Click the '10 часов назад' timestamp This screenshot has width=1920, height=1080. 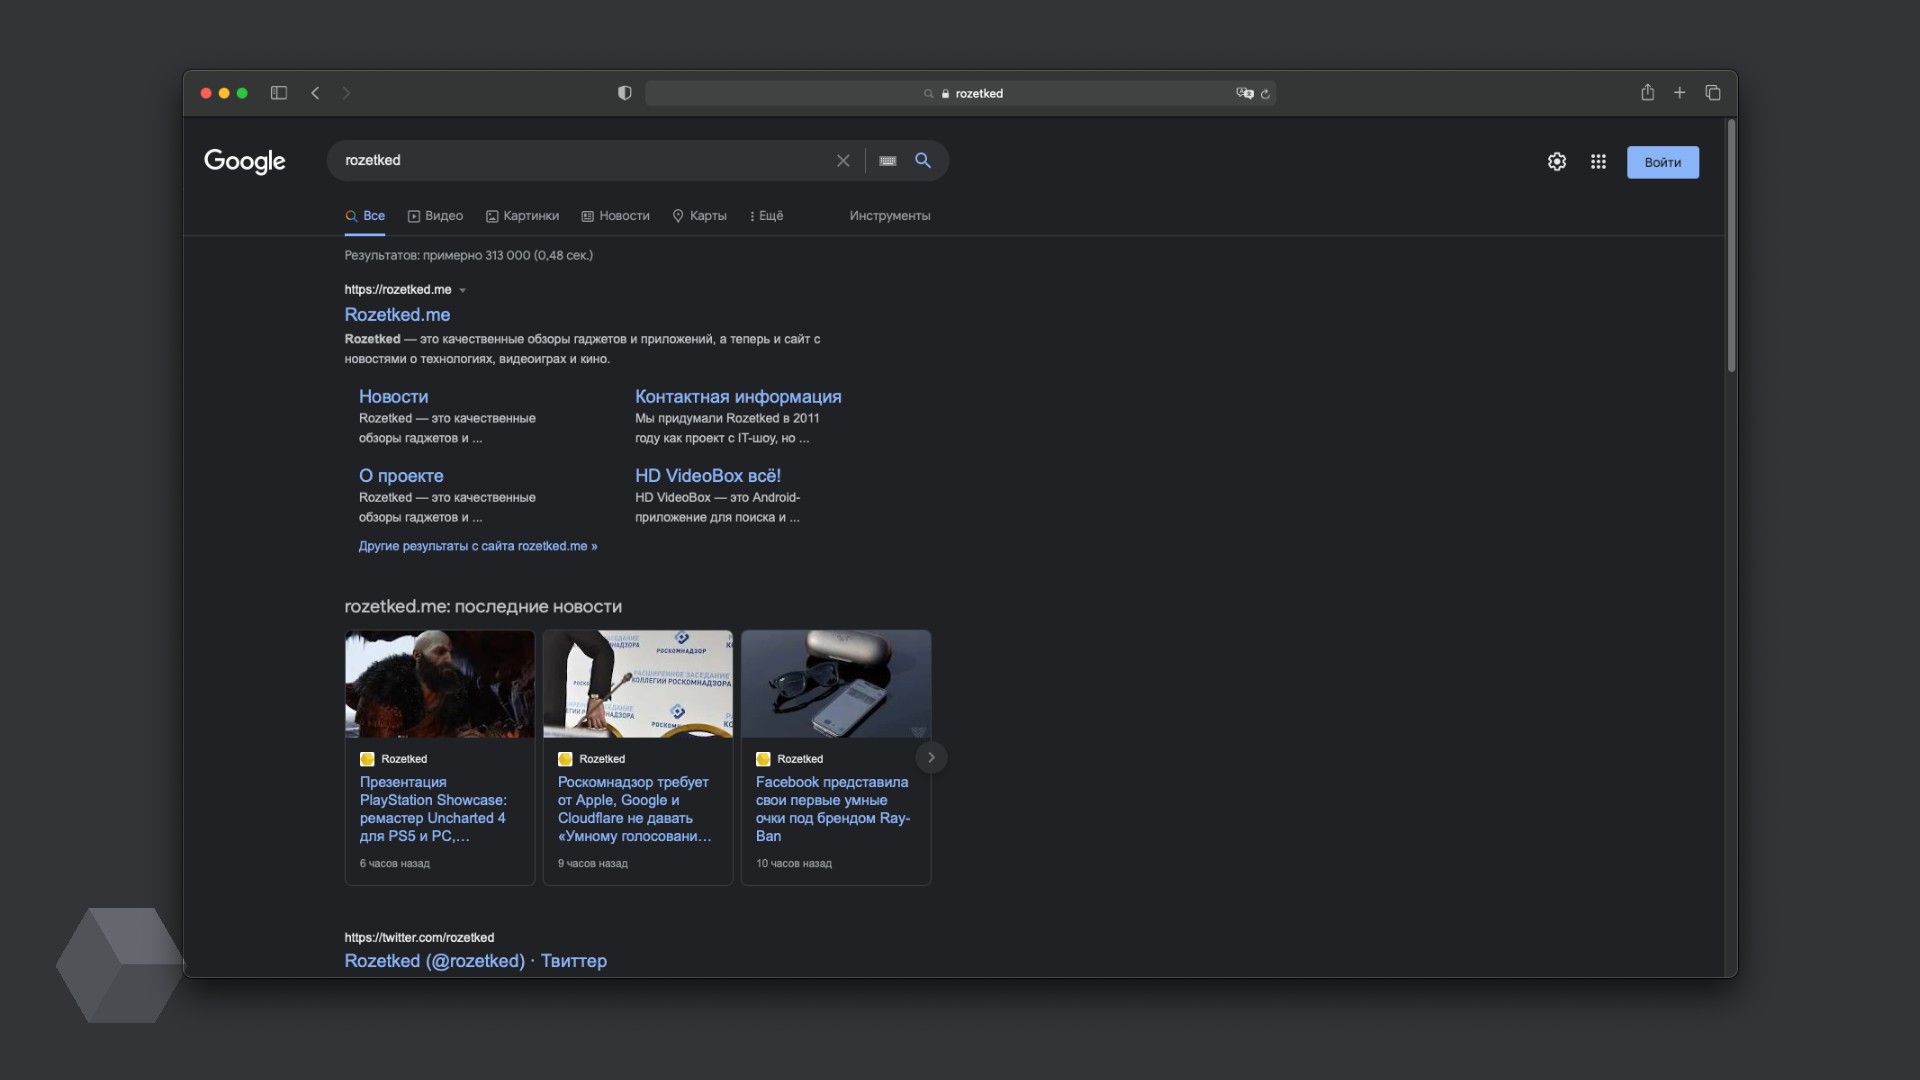click(794, 864)
